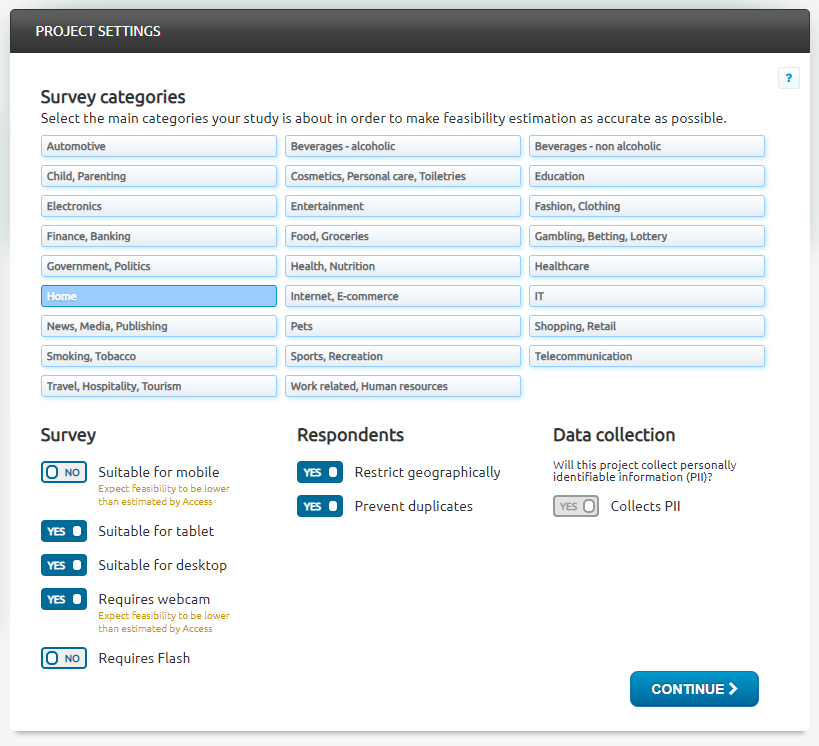This screenshot has width=819, height=746.
Task: Select the Pets category
Action: pos(402,326)
